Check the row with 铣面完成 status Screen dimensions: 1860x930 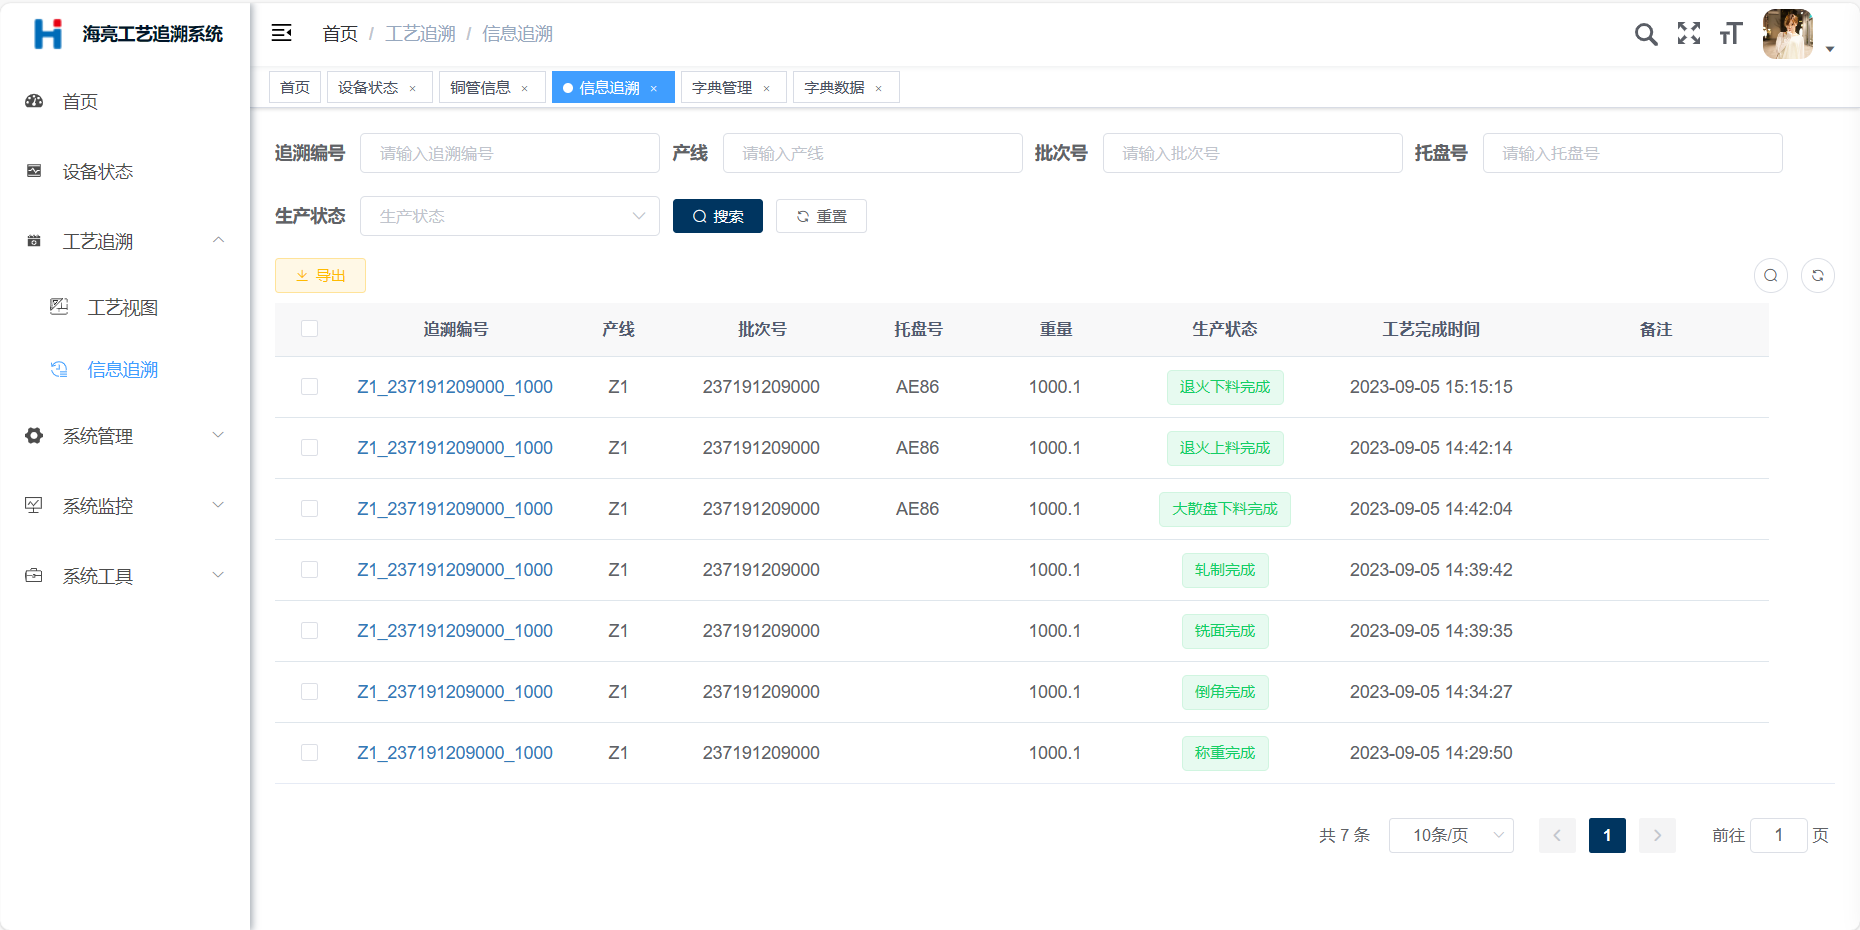(x=310, y=631)
